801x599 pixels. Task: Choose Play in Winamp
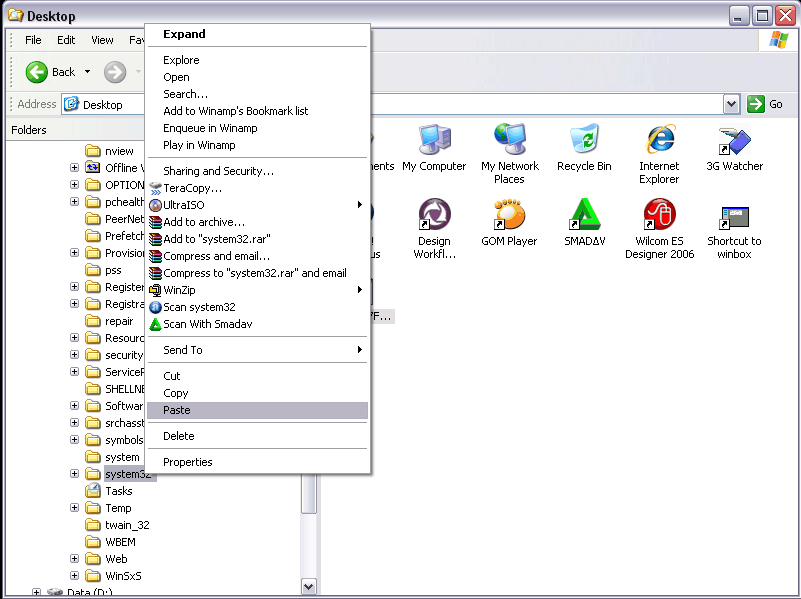tap(257, 145)
